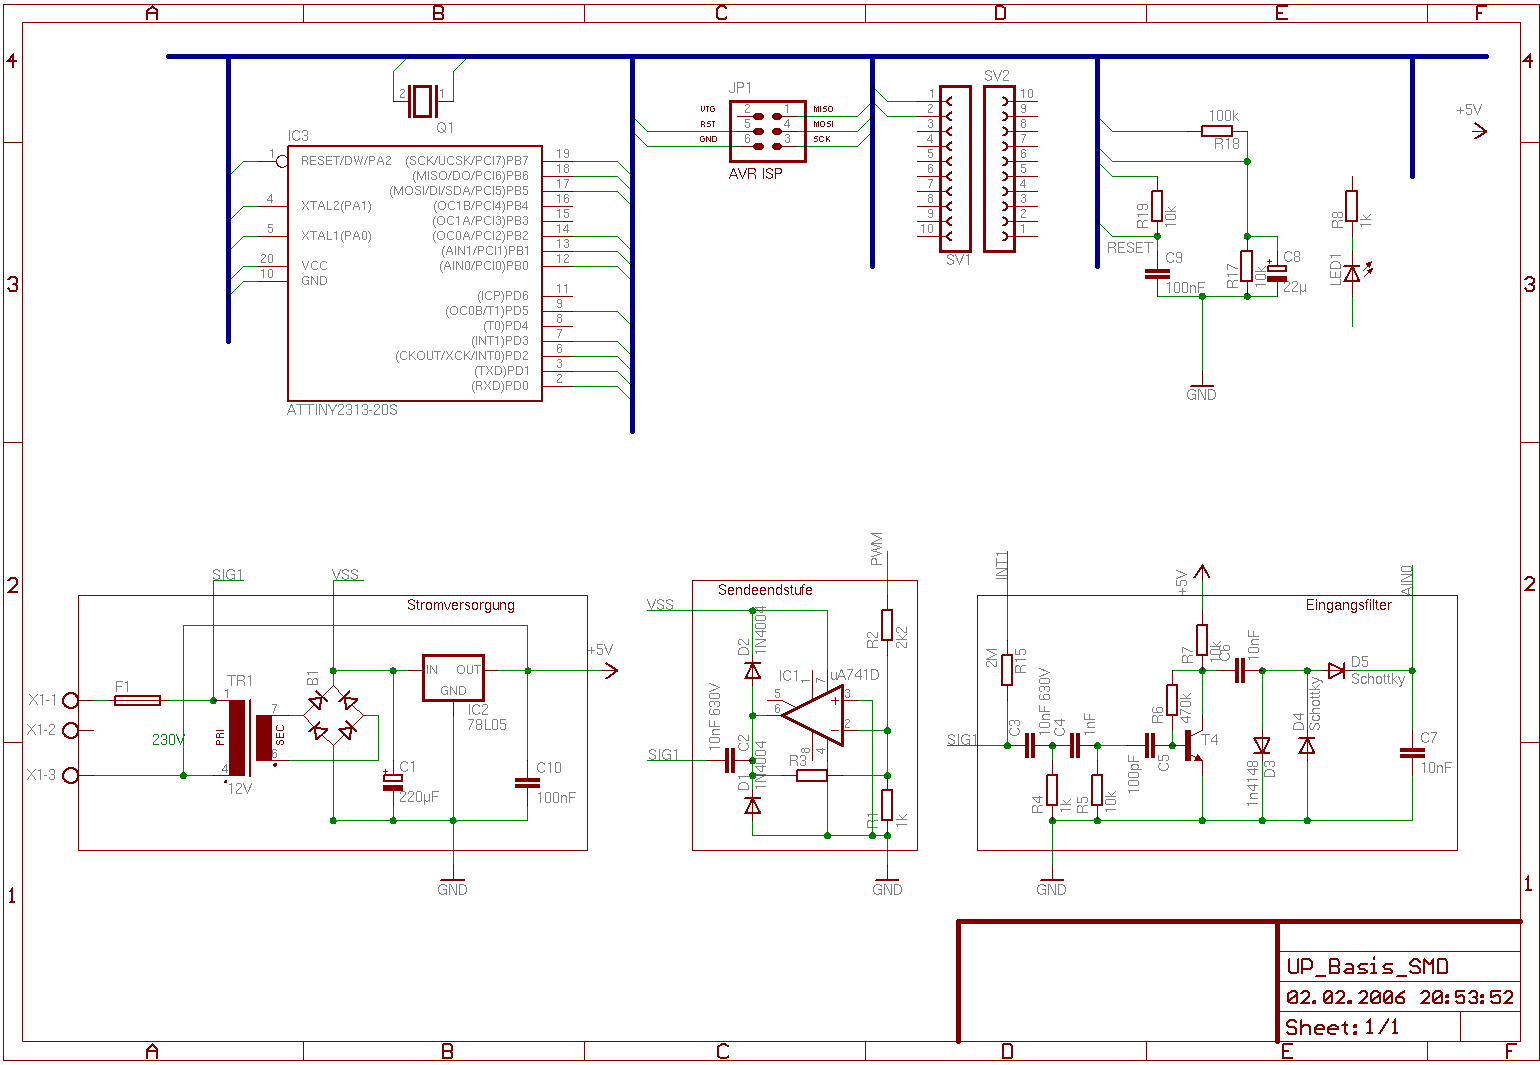Click the 78L05 regulator IC2 box
This screenshot has width=1540, height=1065.
pyautogui.click(x=453, y=679)
